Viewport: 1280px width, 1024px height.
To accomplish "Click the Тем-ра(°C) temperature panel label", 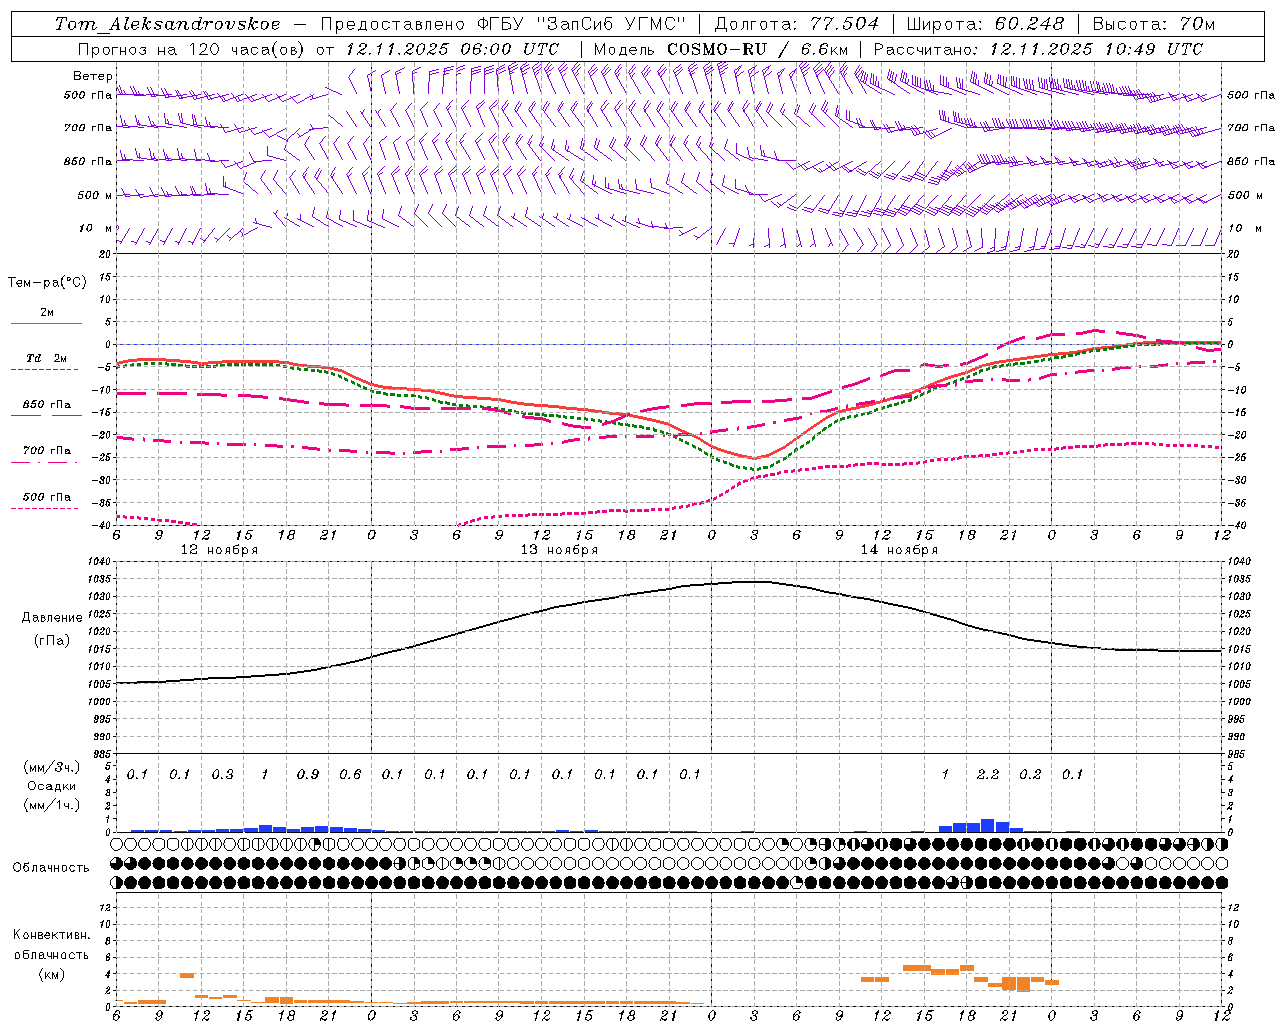I will click(47, 283).
